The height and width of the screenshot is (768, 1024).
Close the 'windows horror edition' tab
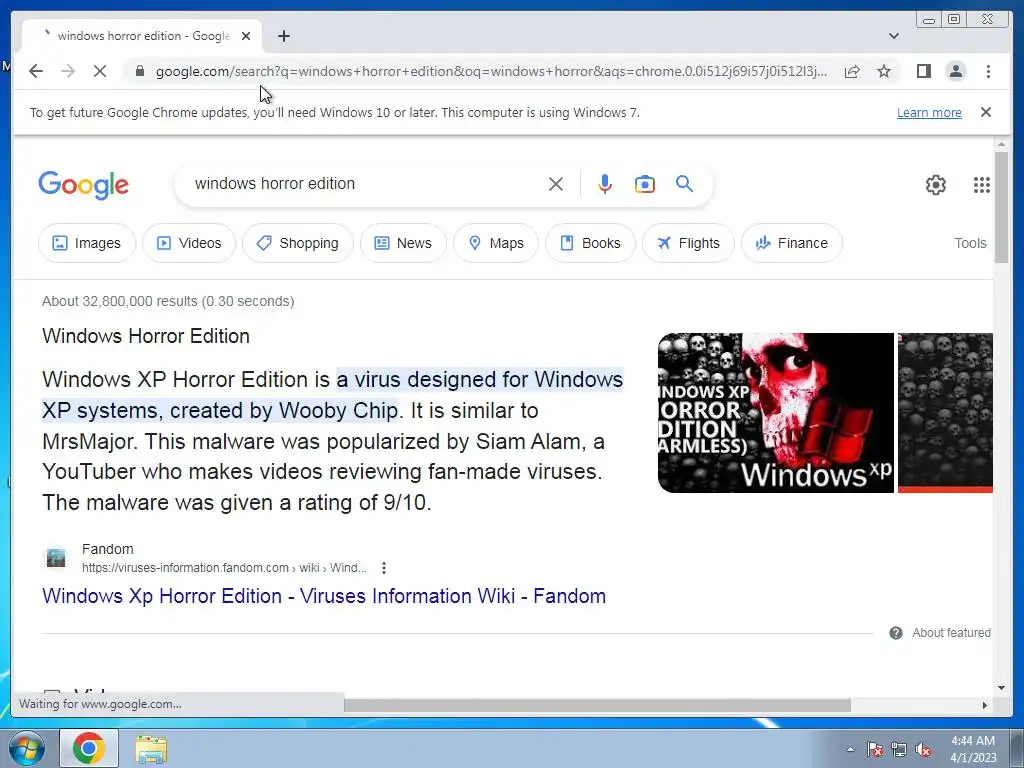(246, 36)
